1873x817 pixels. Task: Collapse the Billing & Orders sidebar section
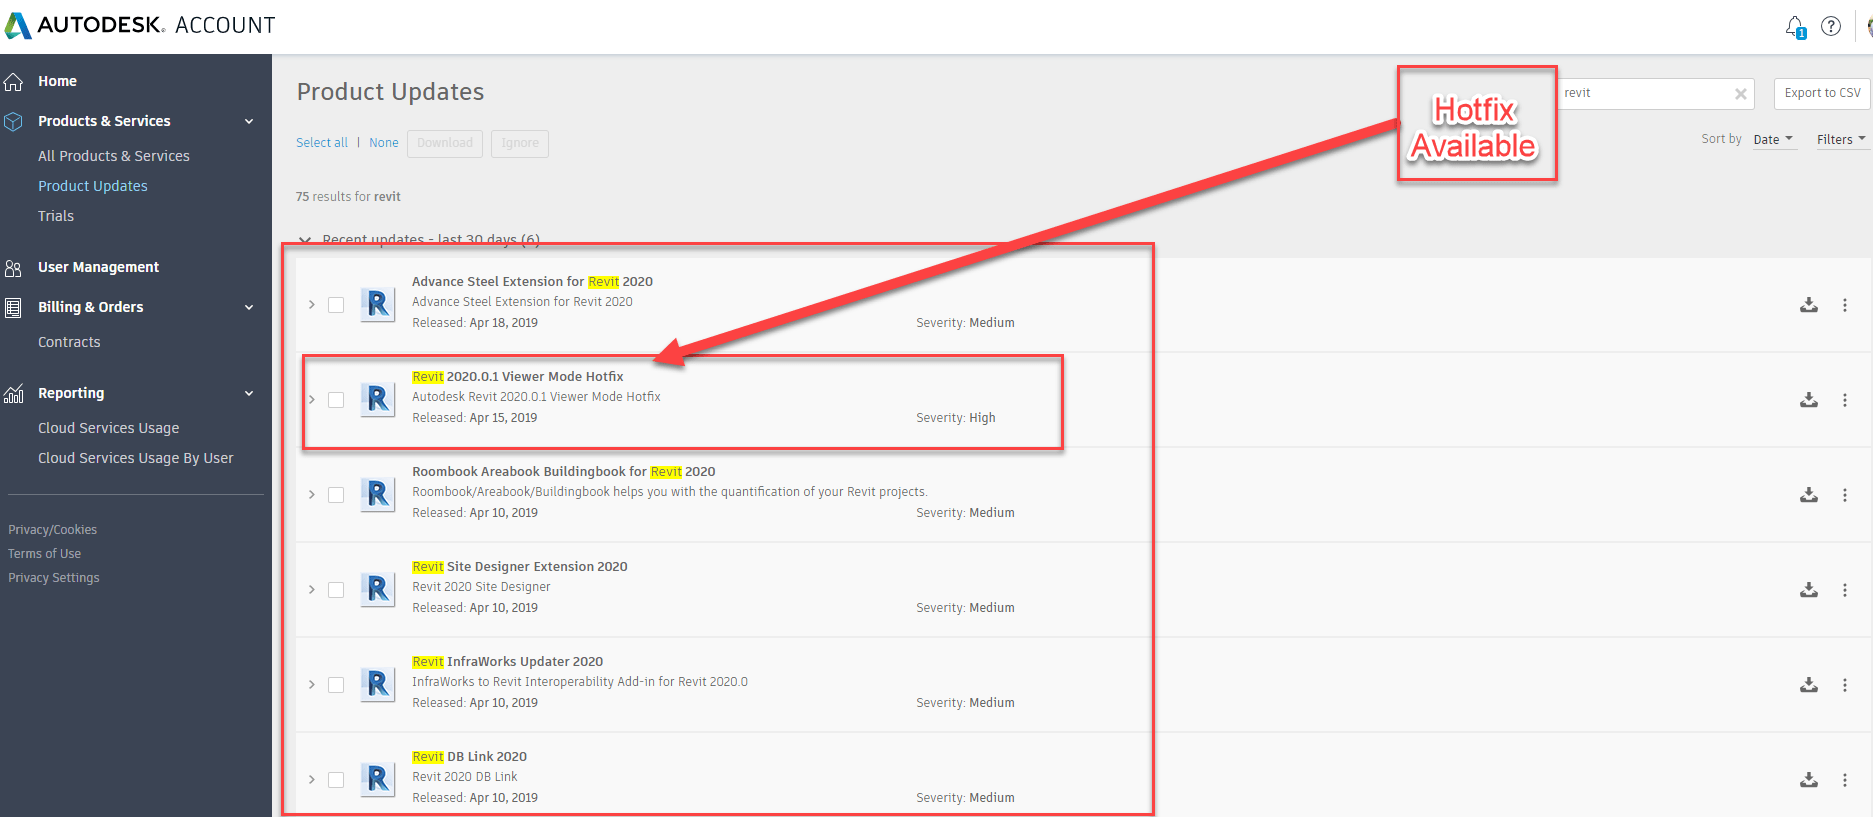coord(249,308)
